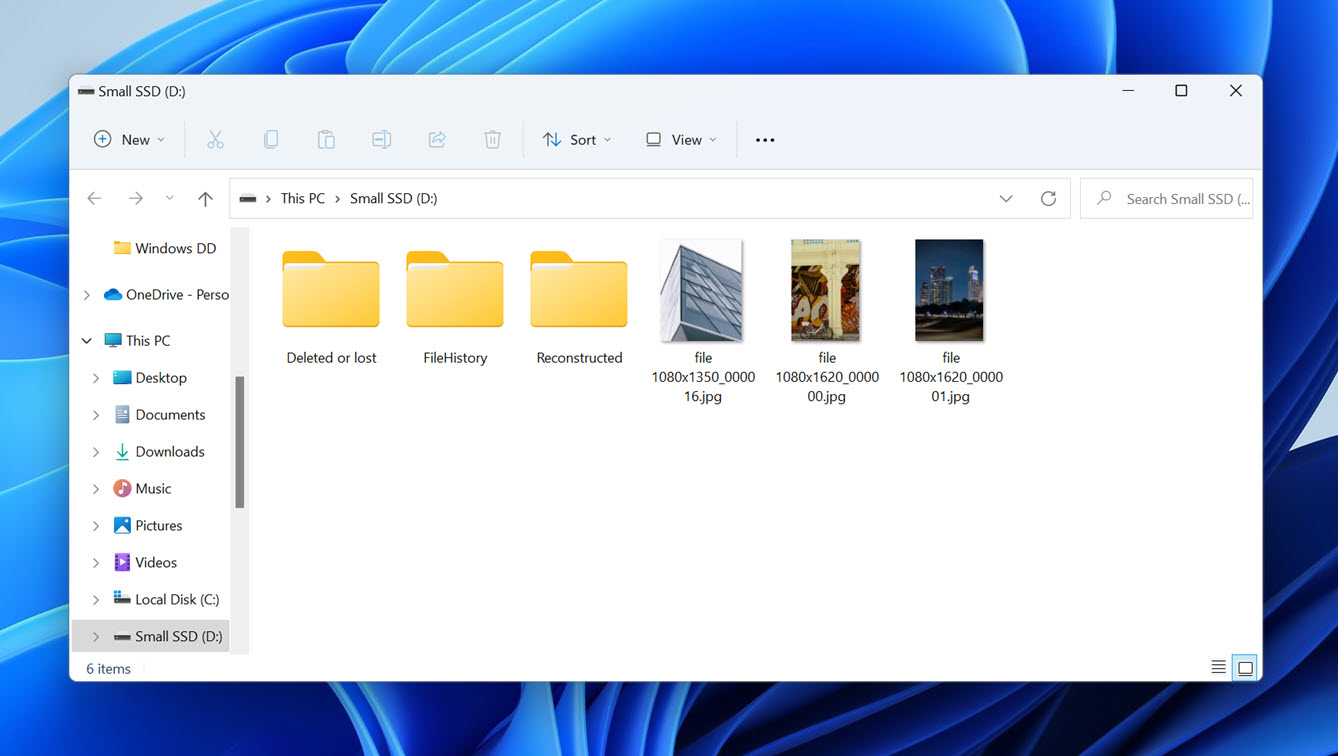
Task: Refresh the Small SSD folder view
Action: click(x=1048, y=199)
